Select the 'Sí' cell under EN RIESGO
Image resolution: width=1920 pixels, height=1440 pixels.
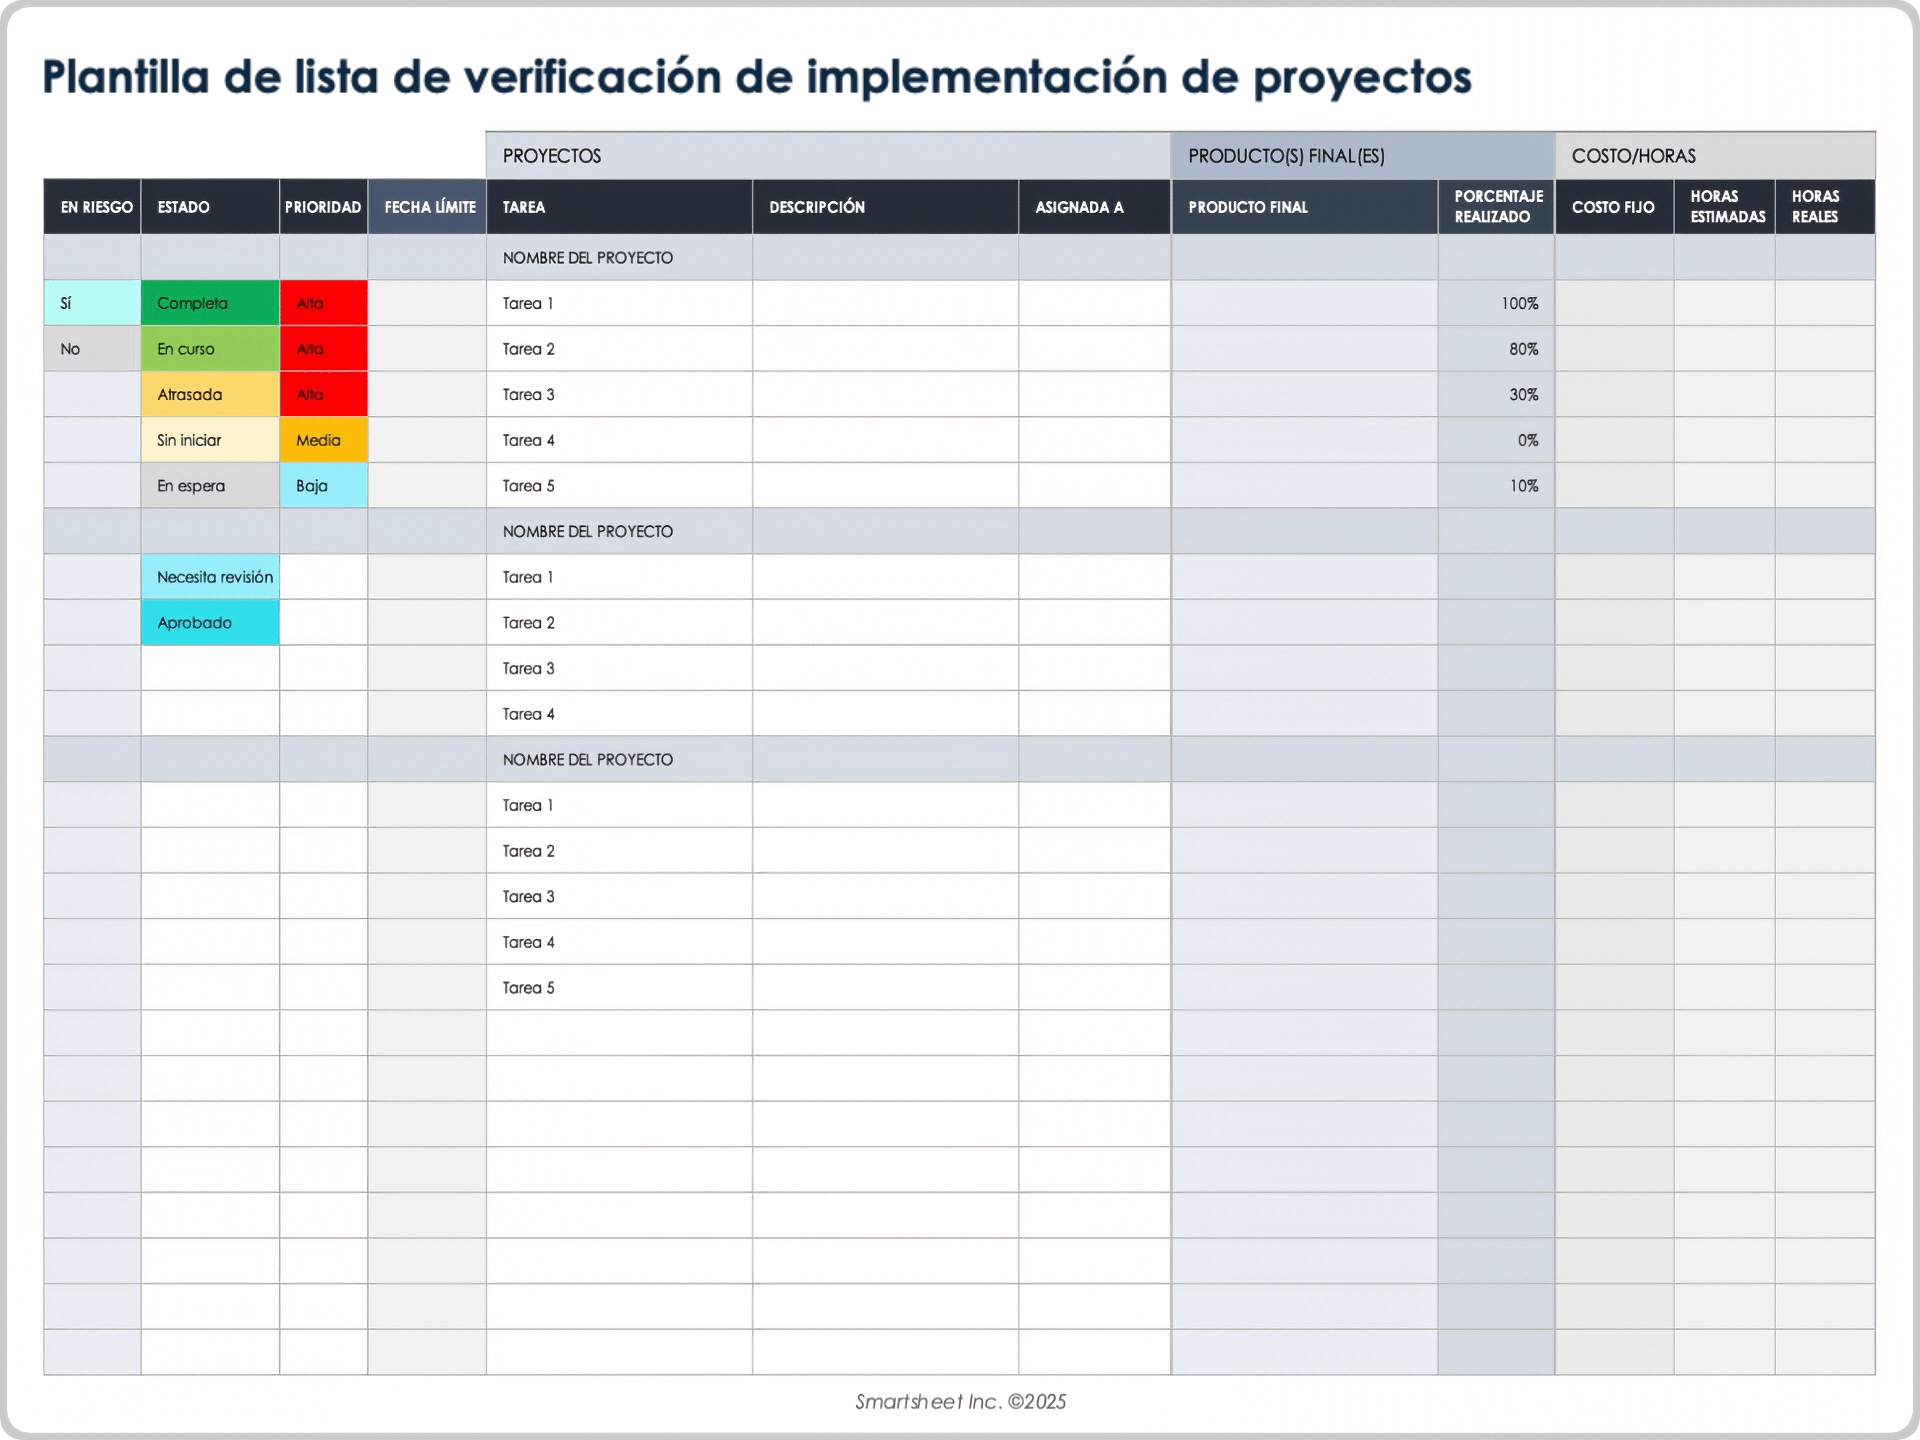coord(68,302)
